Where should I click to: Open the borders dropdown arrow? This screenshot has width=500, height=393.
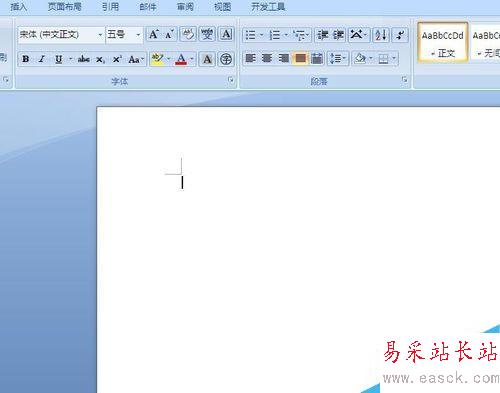coord(394,59)
